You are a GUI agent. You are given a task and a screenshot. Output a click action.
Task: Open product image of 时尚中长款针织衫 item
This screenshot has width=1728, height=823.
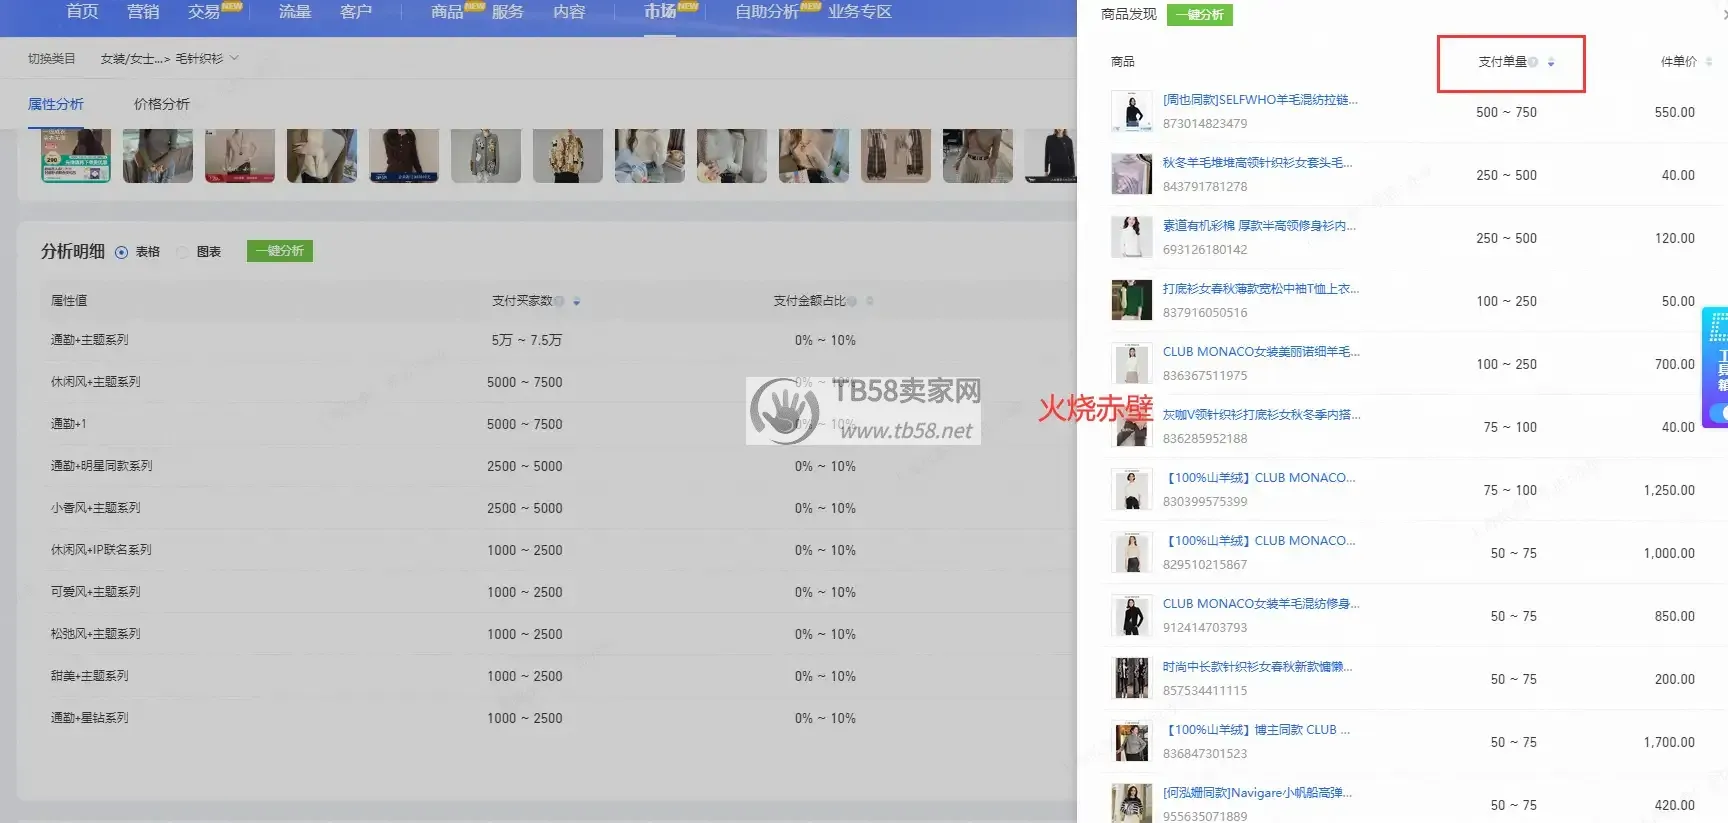pos(1132,679)
